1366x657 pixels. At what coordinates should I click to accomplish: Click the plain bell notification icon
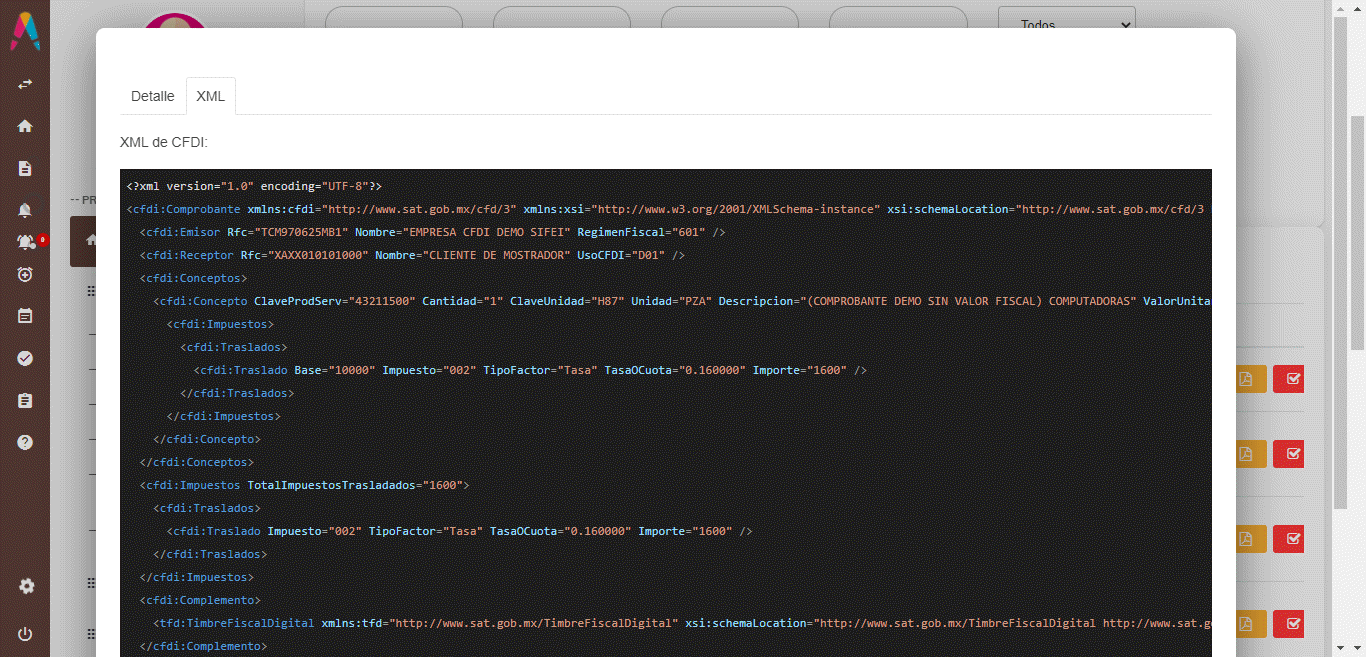tap(25, 210)
